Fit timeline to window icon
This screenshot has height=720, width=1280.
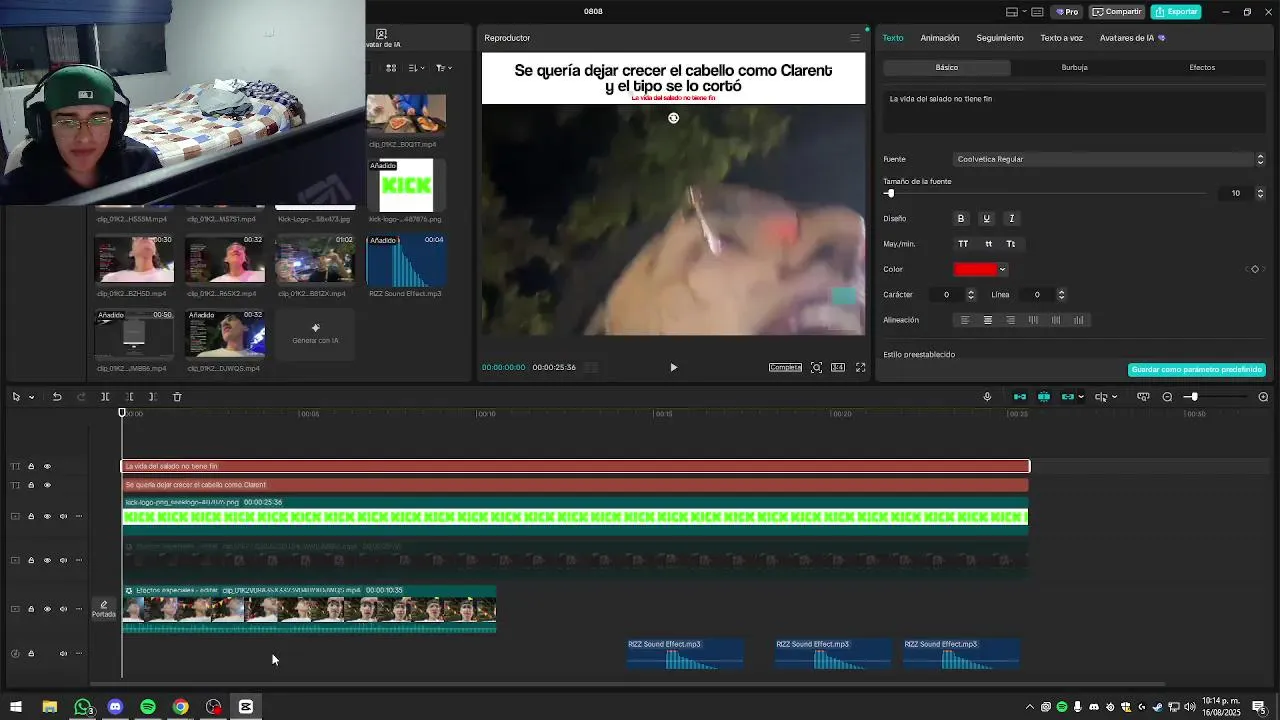tap(1143, 397)
